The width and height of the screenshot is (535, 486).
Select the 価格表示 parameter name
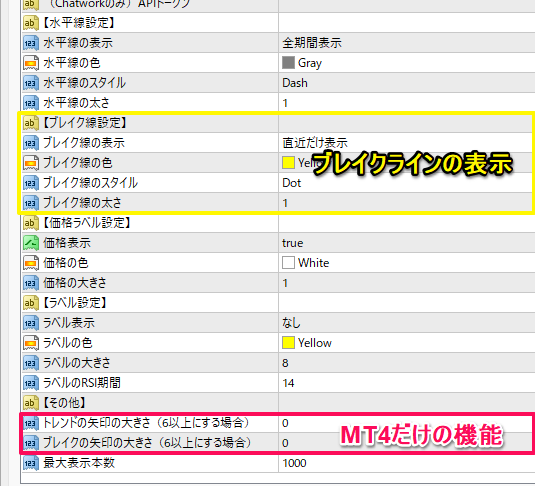(x=67, y=243)
